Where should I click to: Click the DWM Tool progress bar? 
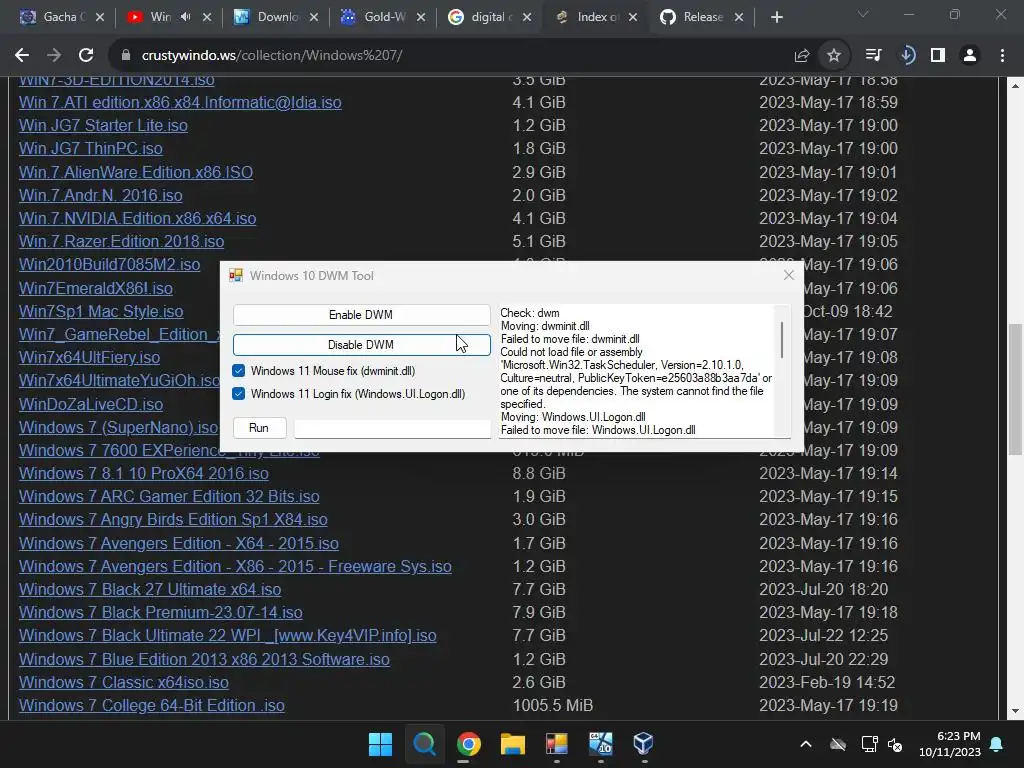[392, 428]
